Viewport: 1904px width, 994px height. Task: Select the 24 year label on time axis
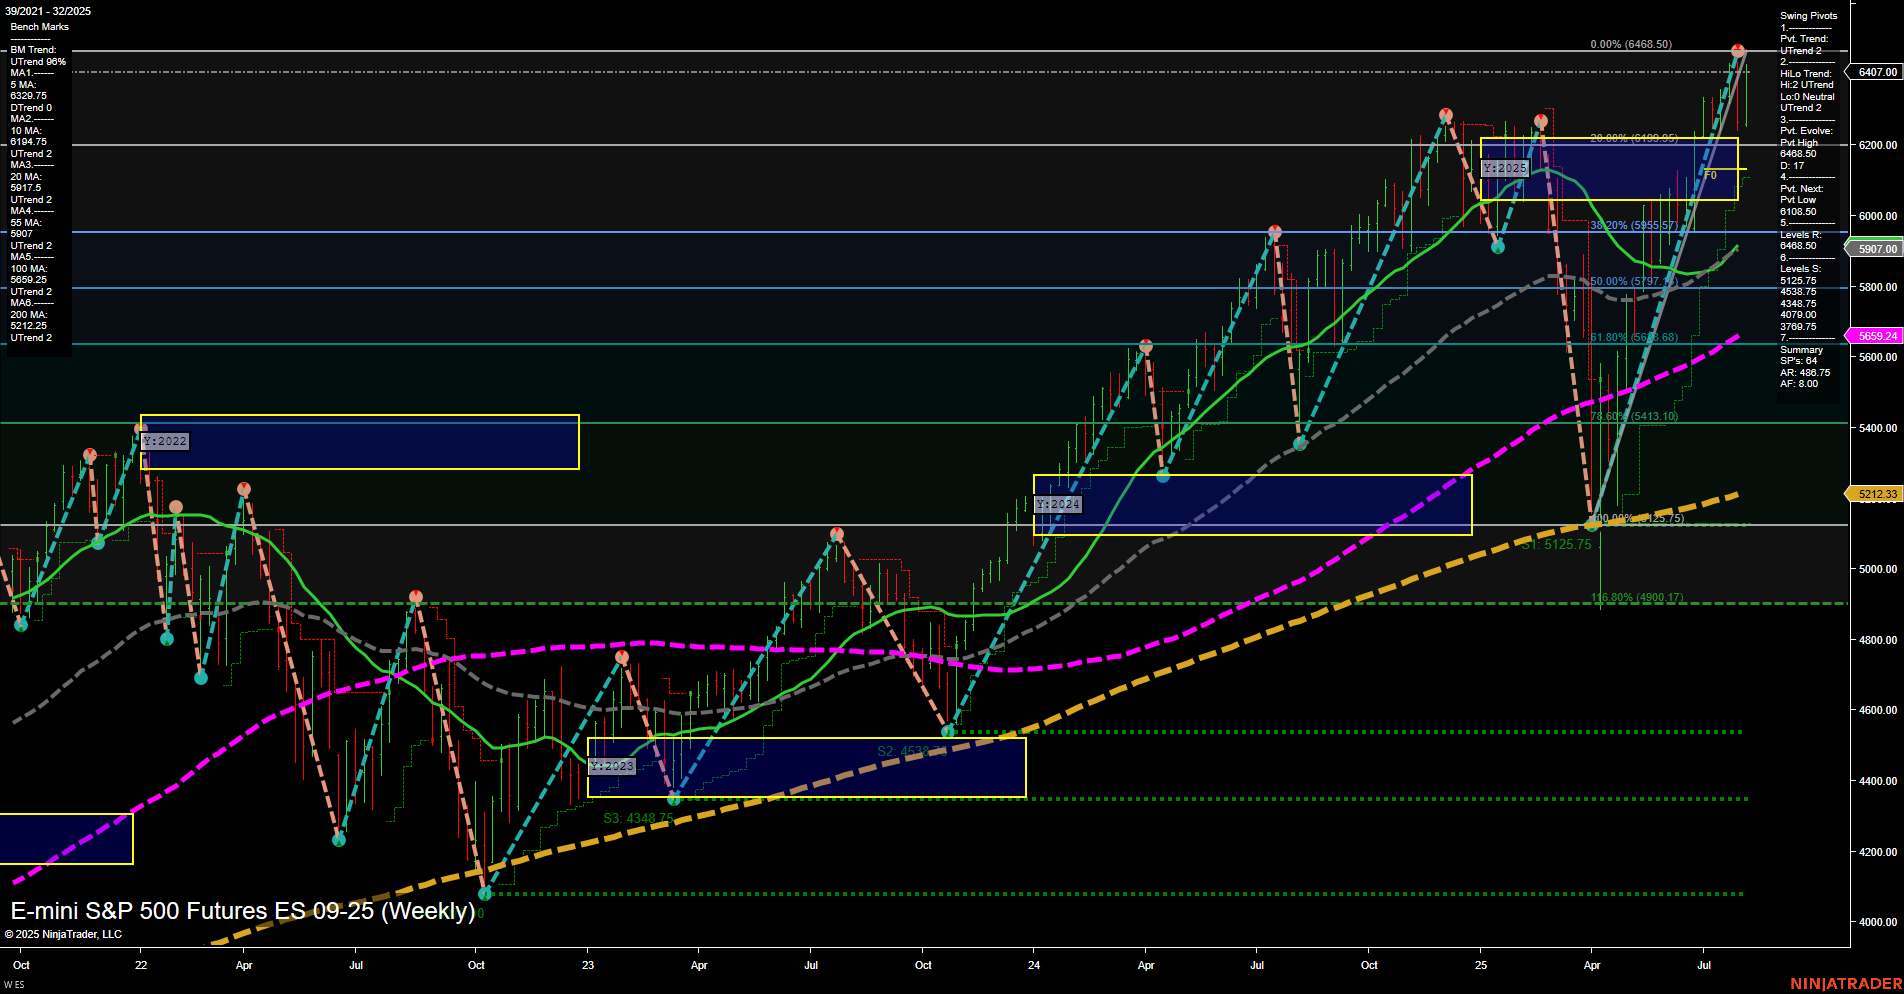coord(1034,965)
